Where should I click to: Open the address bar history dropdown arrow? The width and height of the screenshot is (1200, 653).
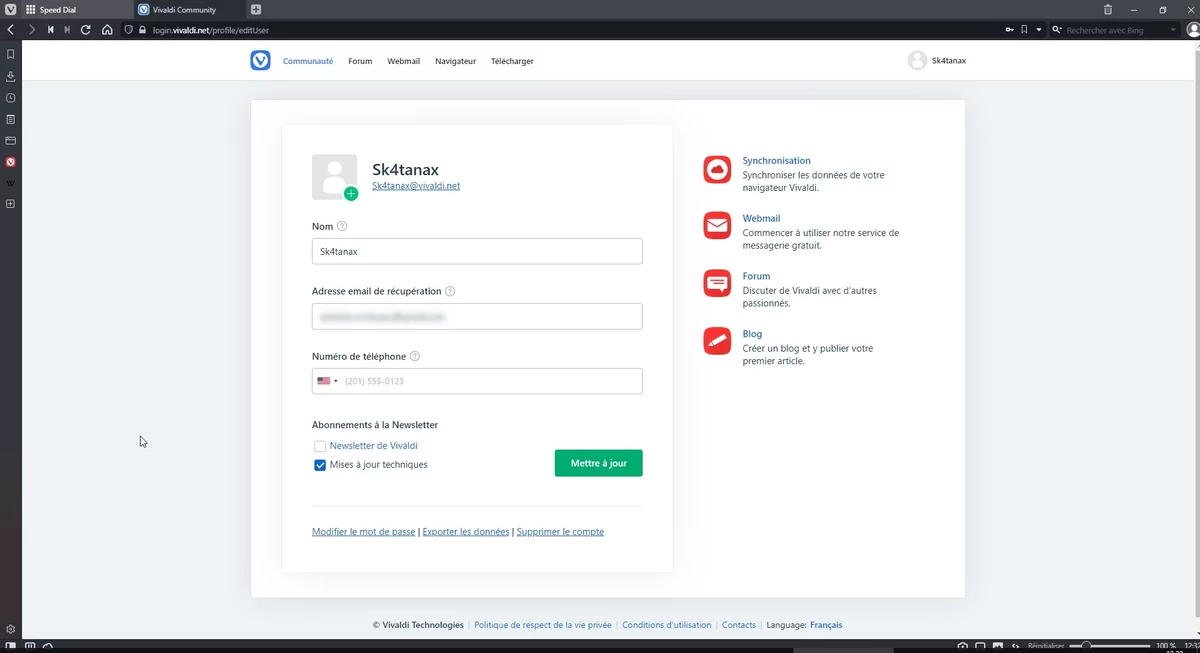(1038, 30)
